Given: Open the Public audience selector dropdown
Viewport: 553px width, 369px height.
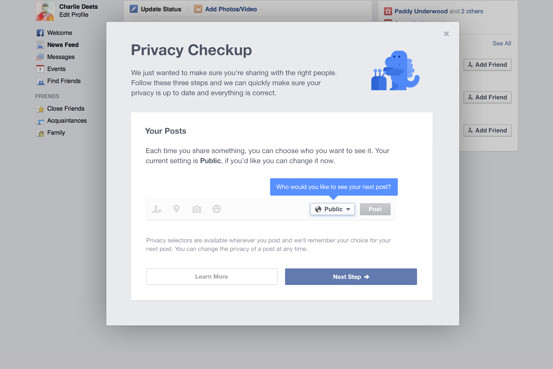Looking at the screenshot, I should point(333,209).
